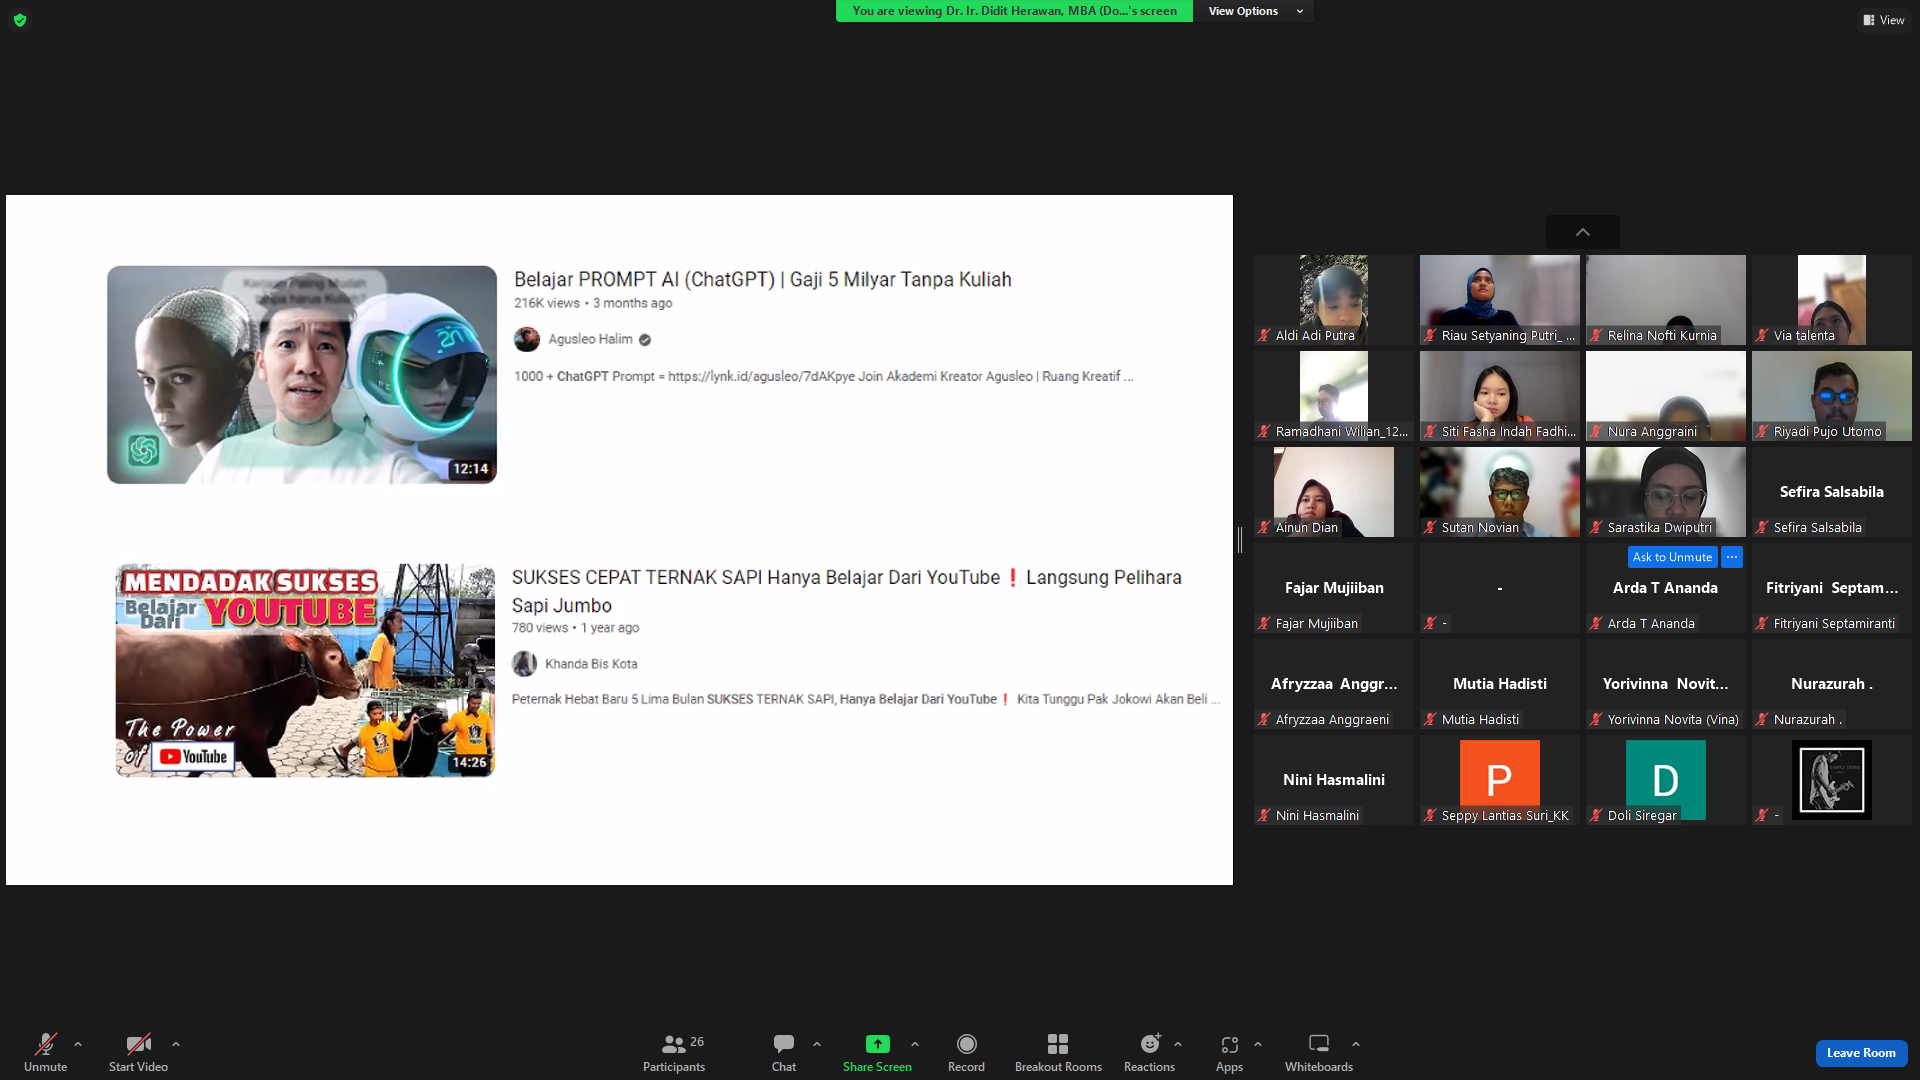The width and height of the screenshot is (1920, 1080).
Task: Open the Reactions menu icon
Action: 1150,1044
